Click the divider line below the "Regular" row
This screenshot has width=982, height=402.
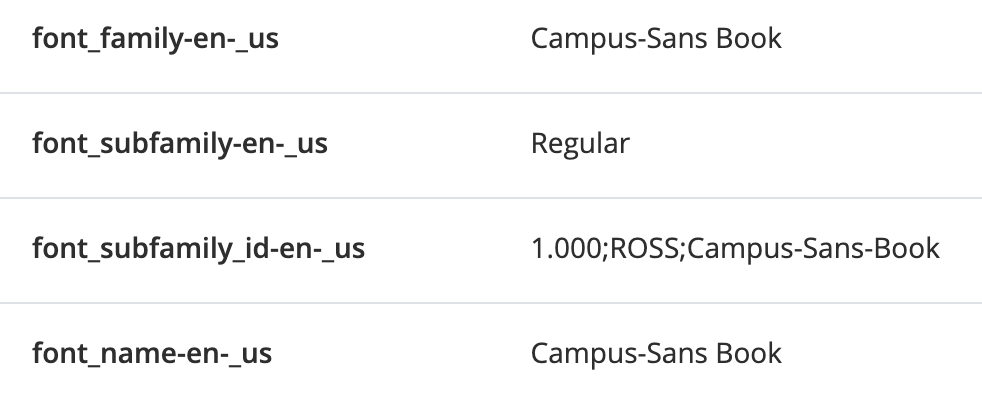(x=491, y=198)
